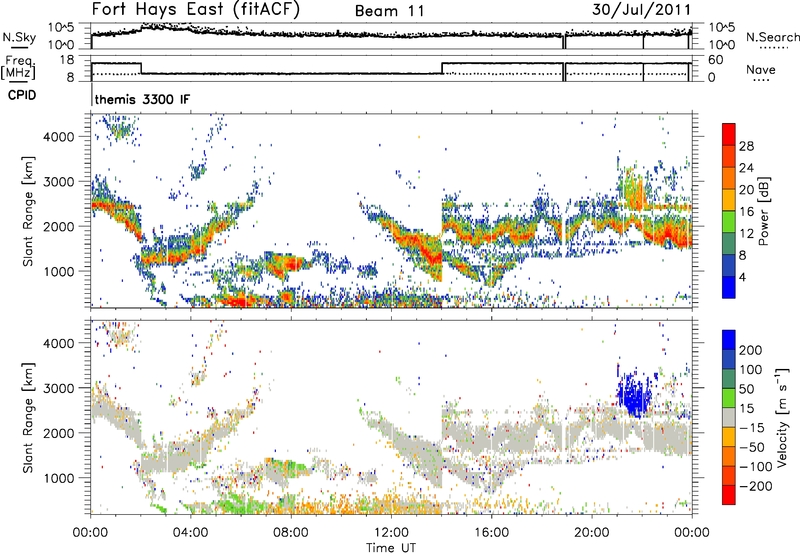The image size is (800, 554).
Task: Click the 'Slant Range [km]' label of the velocity panel
Action: 29,418
